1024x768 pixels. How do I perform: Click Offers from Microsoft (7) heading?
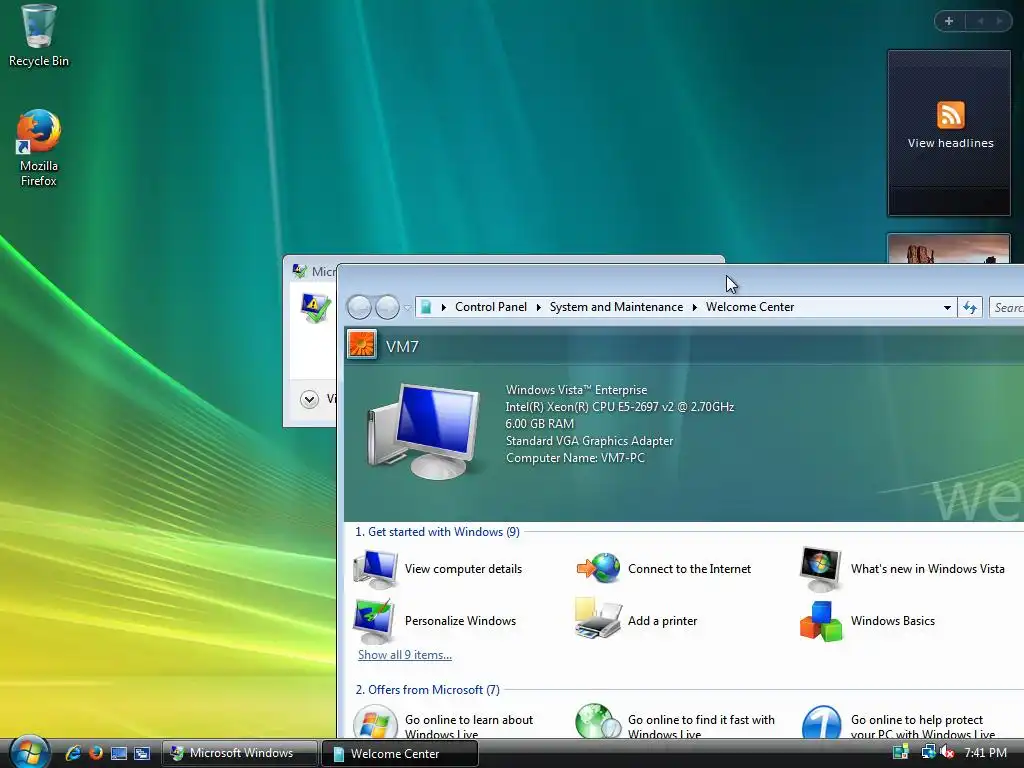click(x=427, y=690)
